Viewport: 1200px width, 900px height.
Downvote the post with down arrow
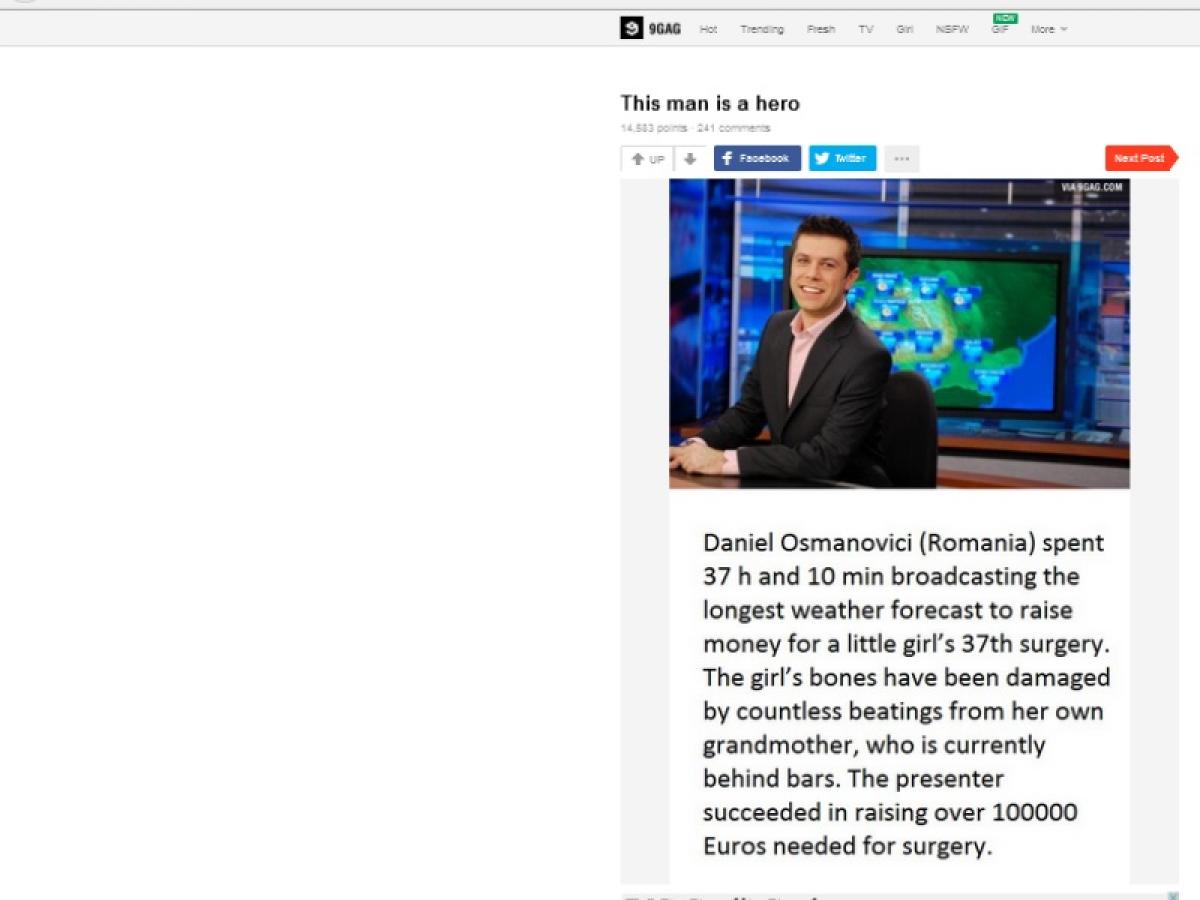click(690, 159)
